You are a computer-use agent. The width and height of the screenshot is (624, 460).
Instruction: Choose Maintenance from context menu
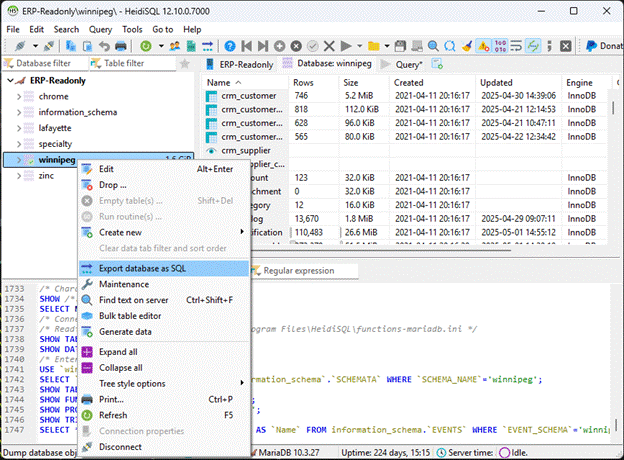(164, 284)
